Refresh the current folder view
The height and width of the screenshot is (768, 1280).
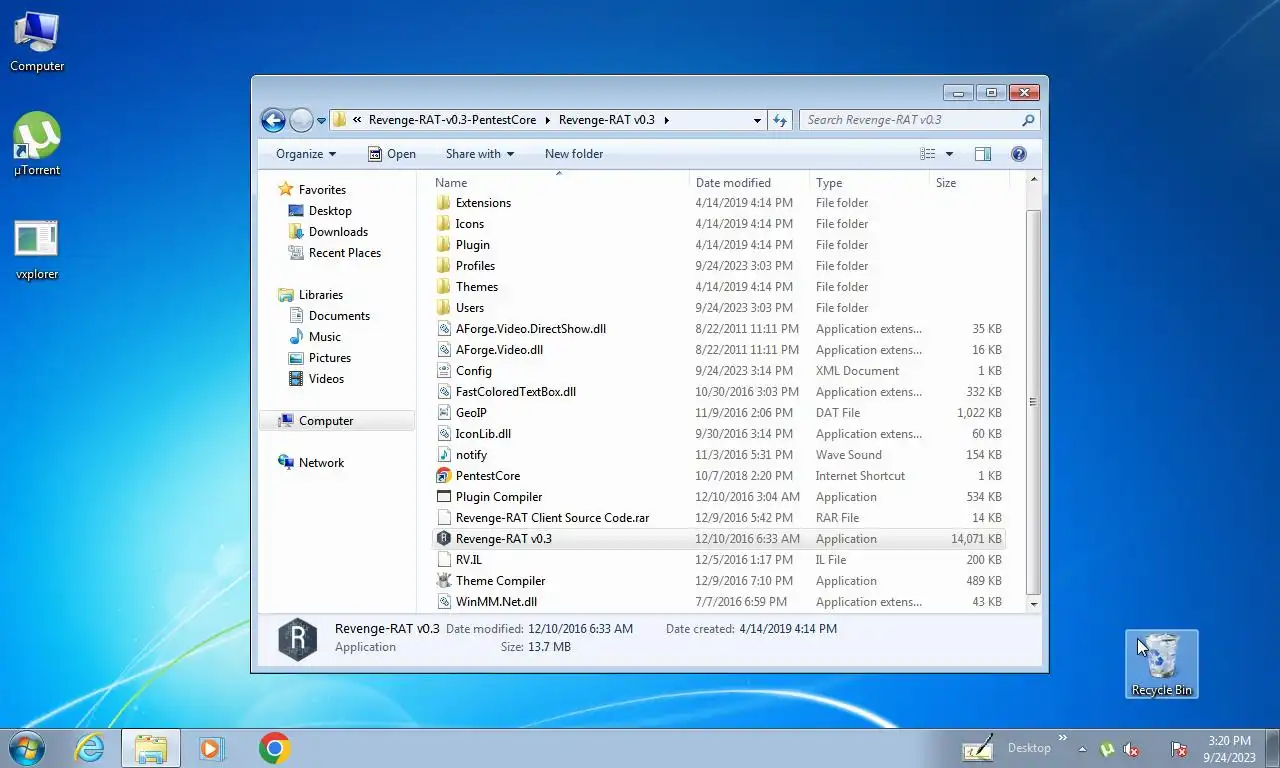[x=781, y=120]
